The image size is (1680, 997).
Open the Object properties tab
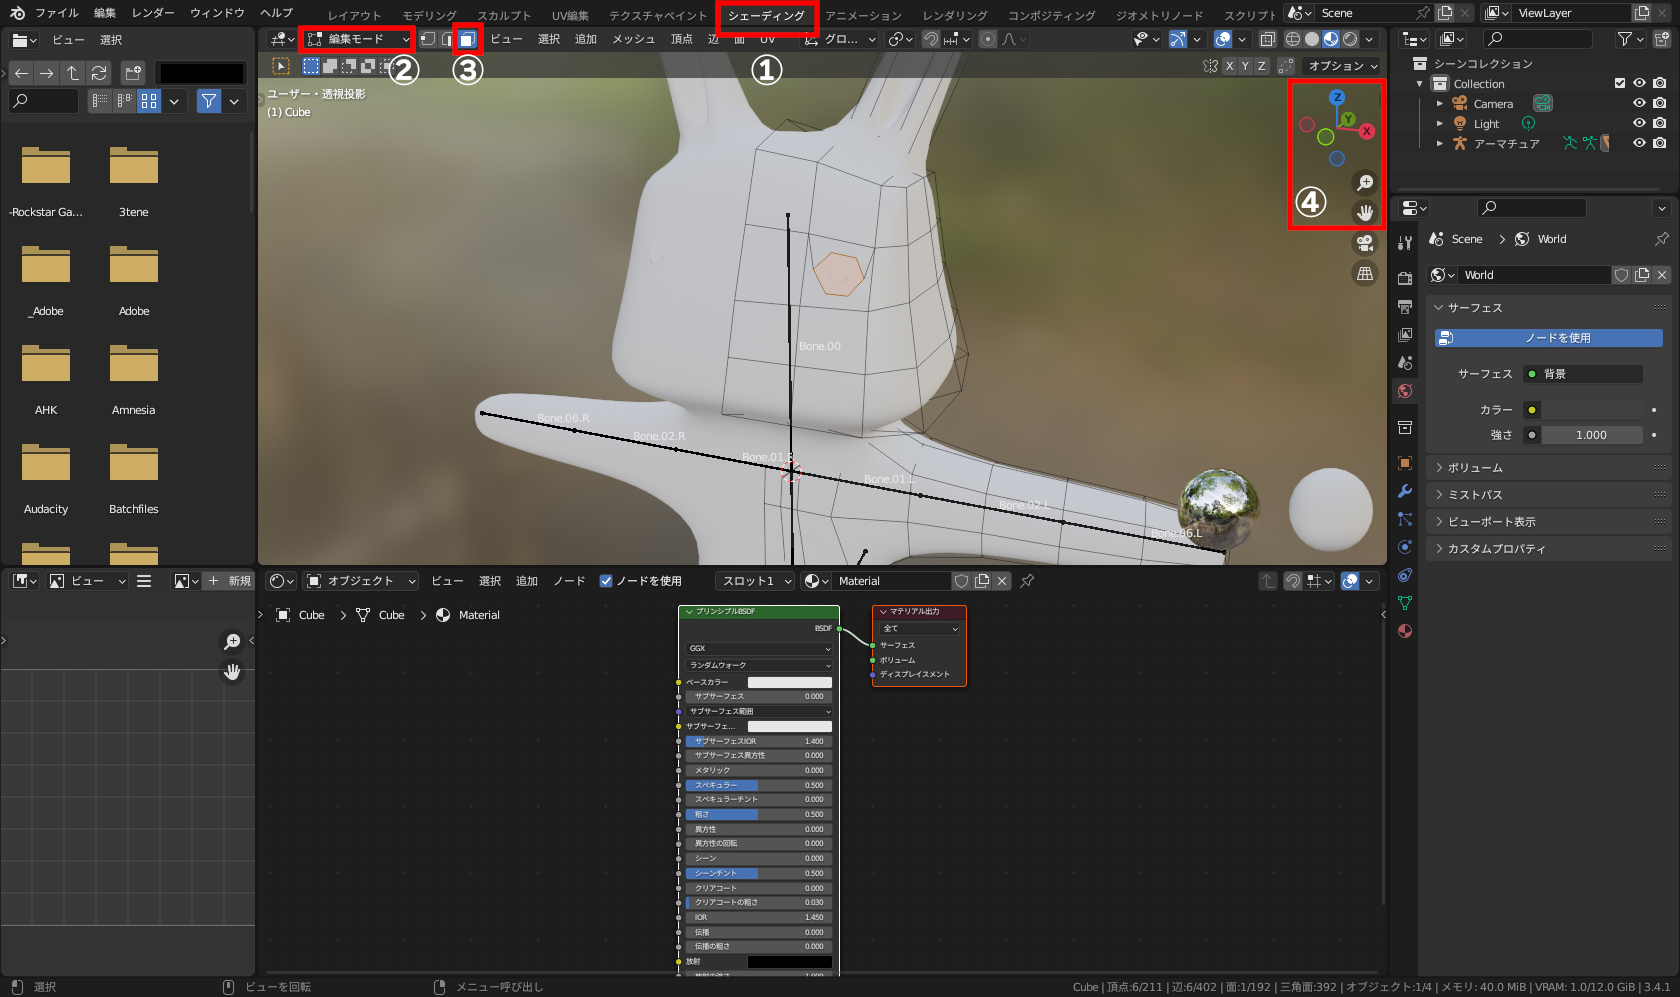(x=1405, y=463)
